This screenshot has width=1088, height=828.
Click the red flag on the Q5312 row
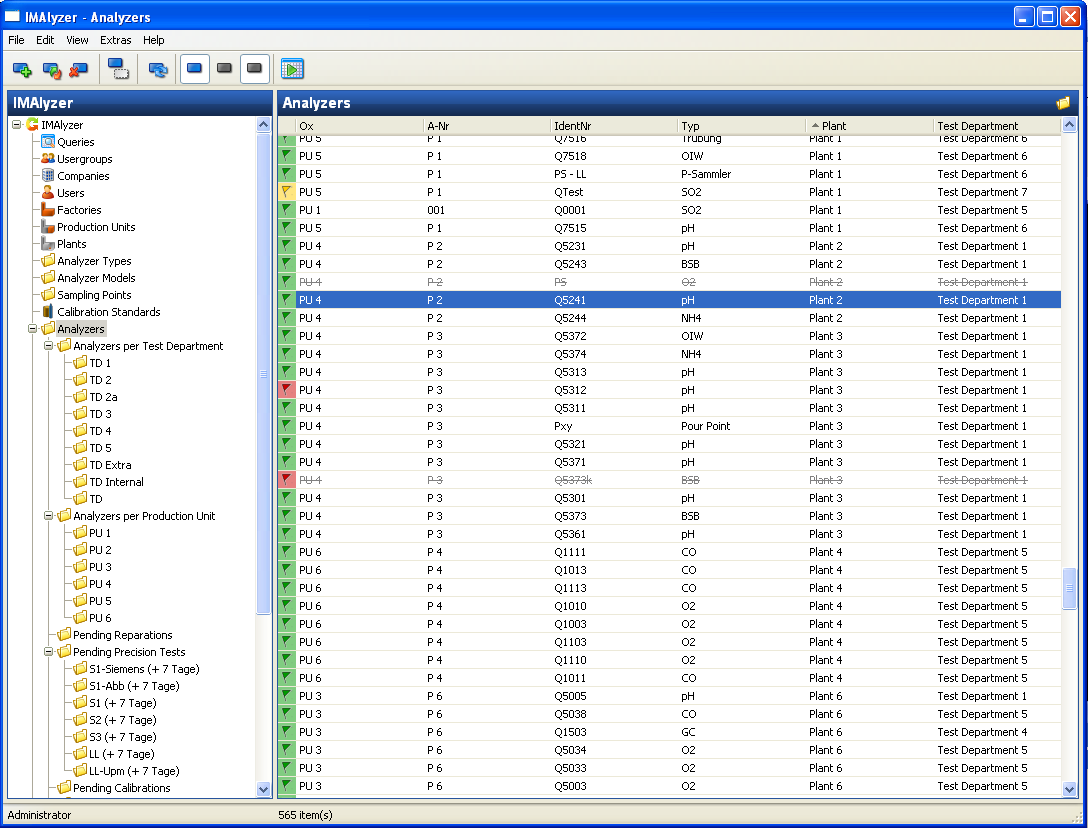click(x=286, y=390)
